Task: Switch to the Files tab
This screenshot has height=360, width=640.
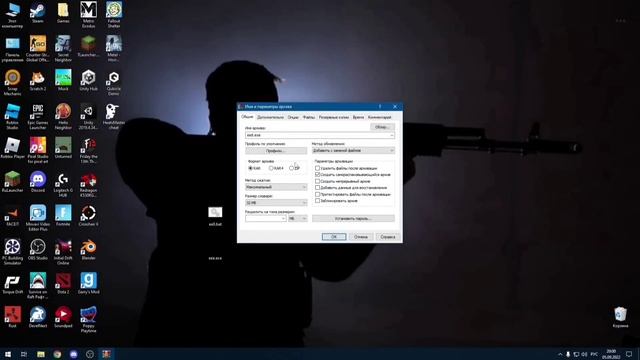Action: 309,117
